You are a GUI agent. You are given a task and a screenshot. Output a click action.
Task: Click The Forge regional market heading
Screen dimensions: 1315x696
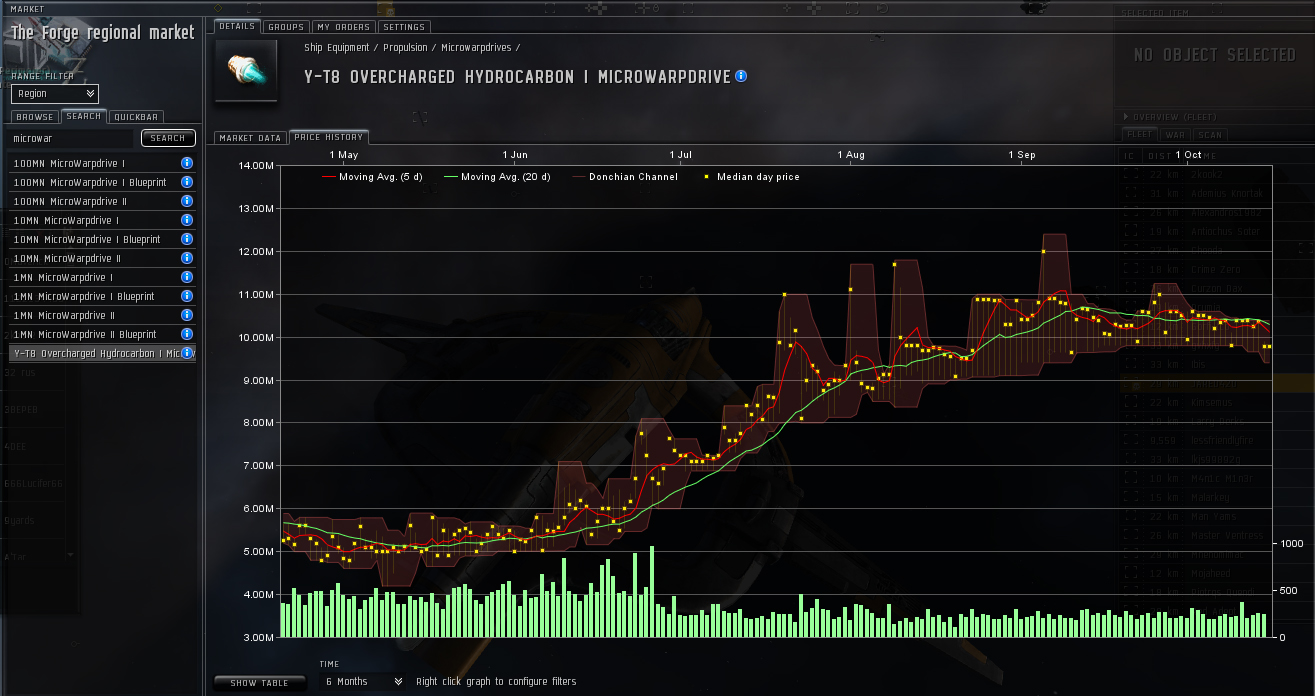point(102,33)
